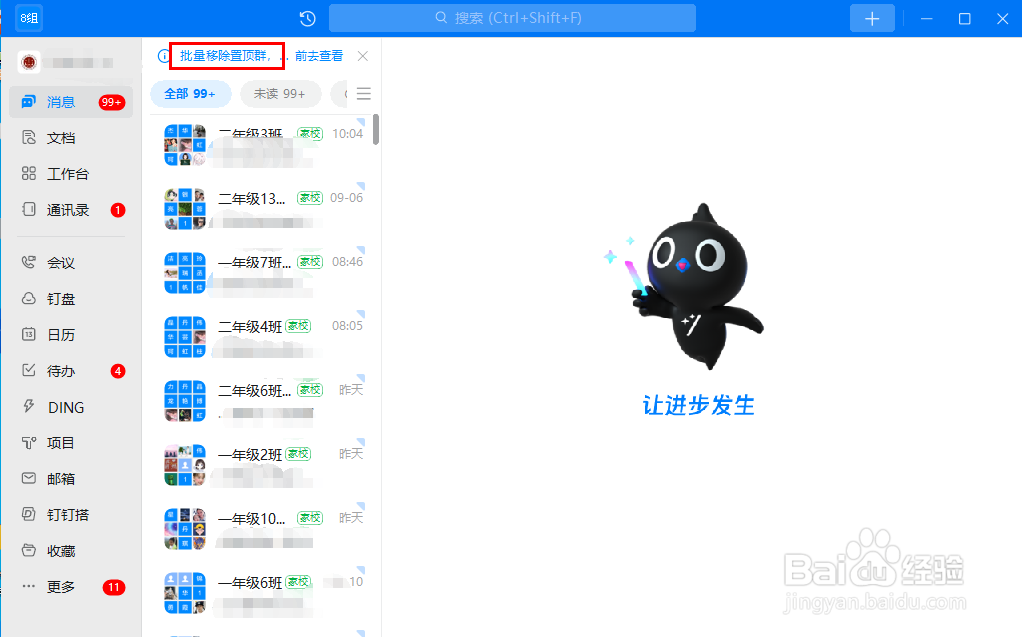The image size is (1022, 637).
Task: Open the 文档 documents section
Action: pos(71,138)
